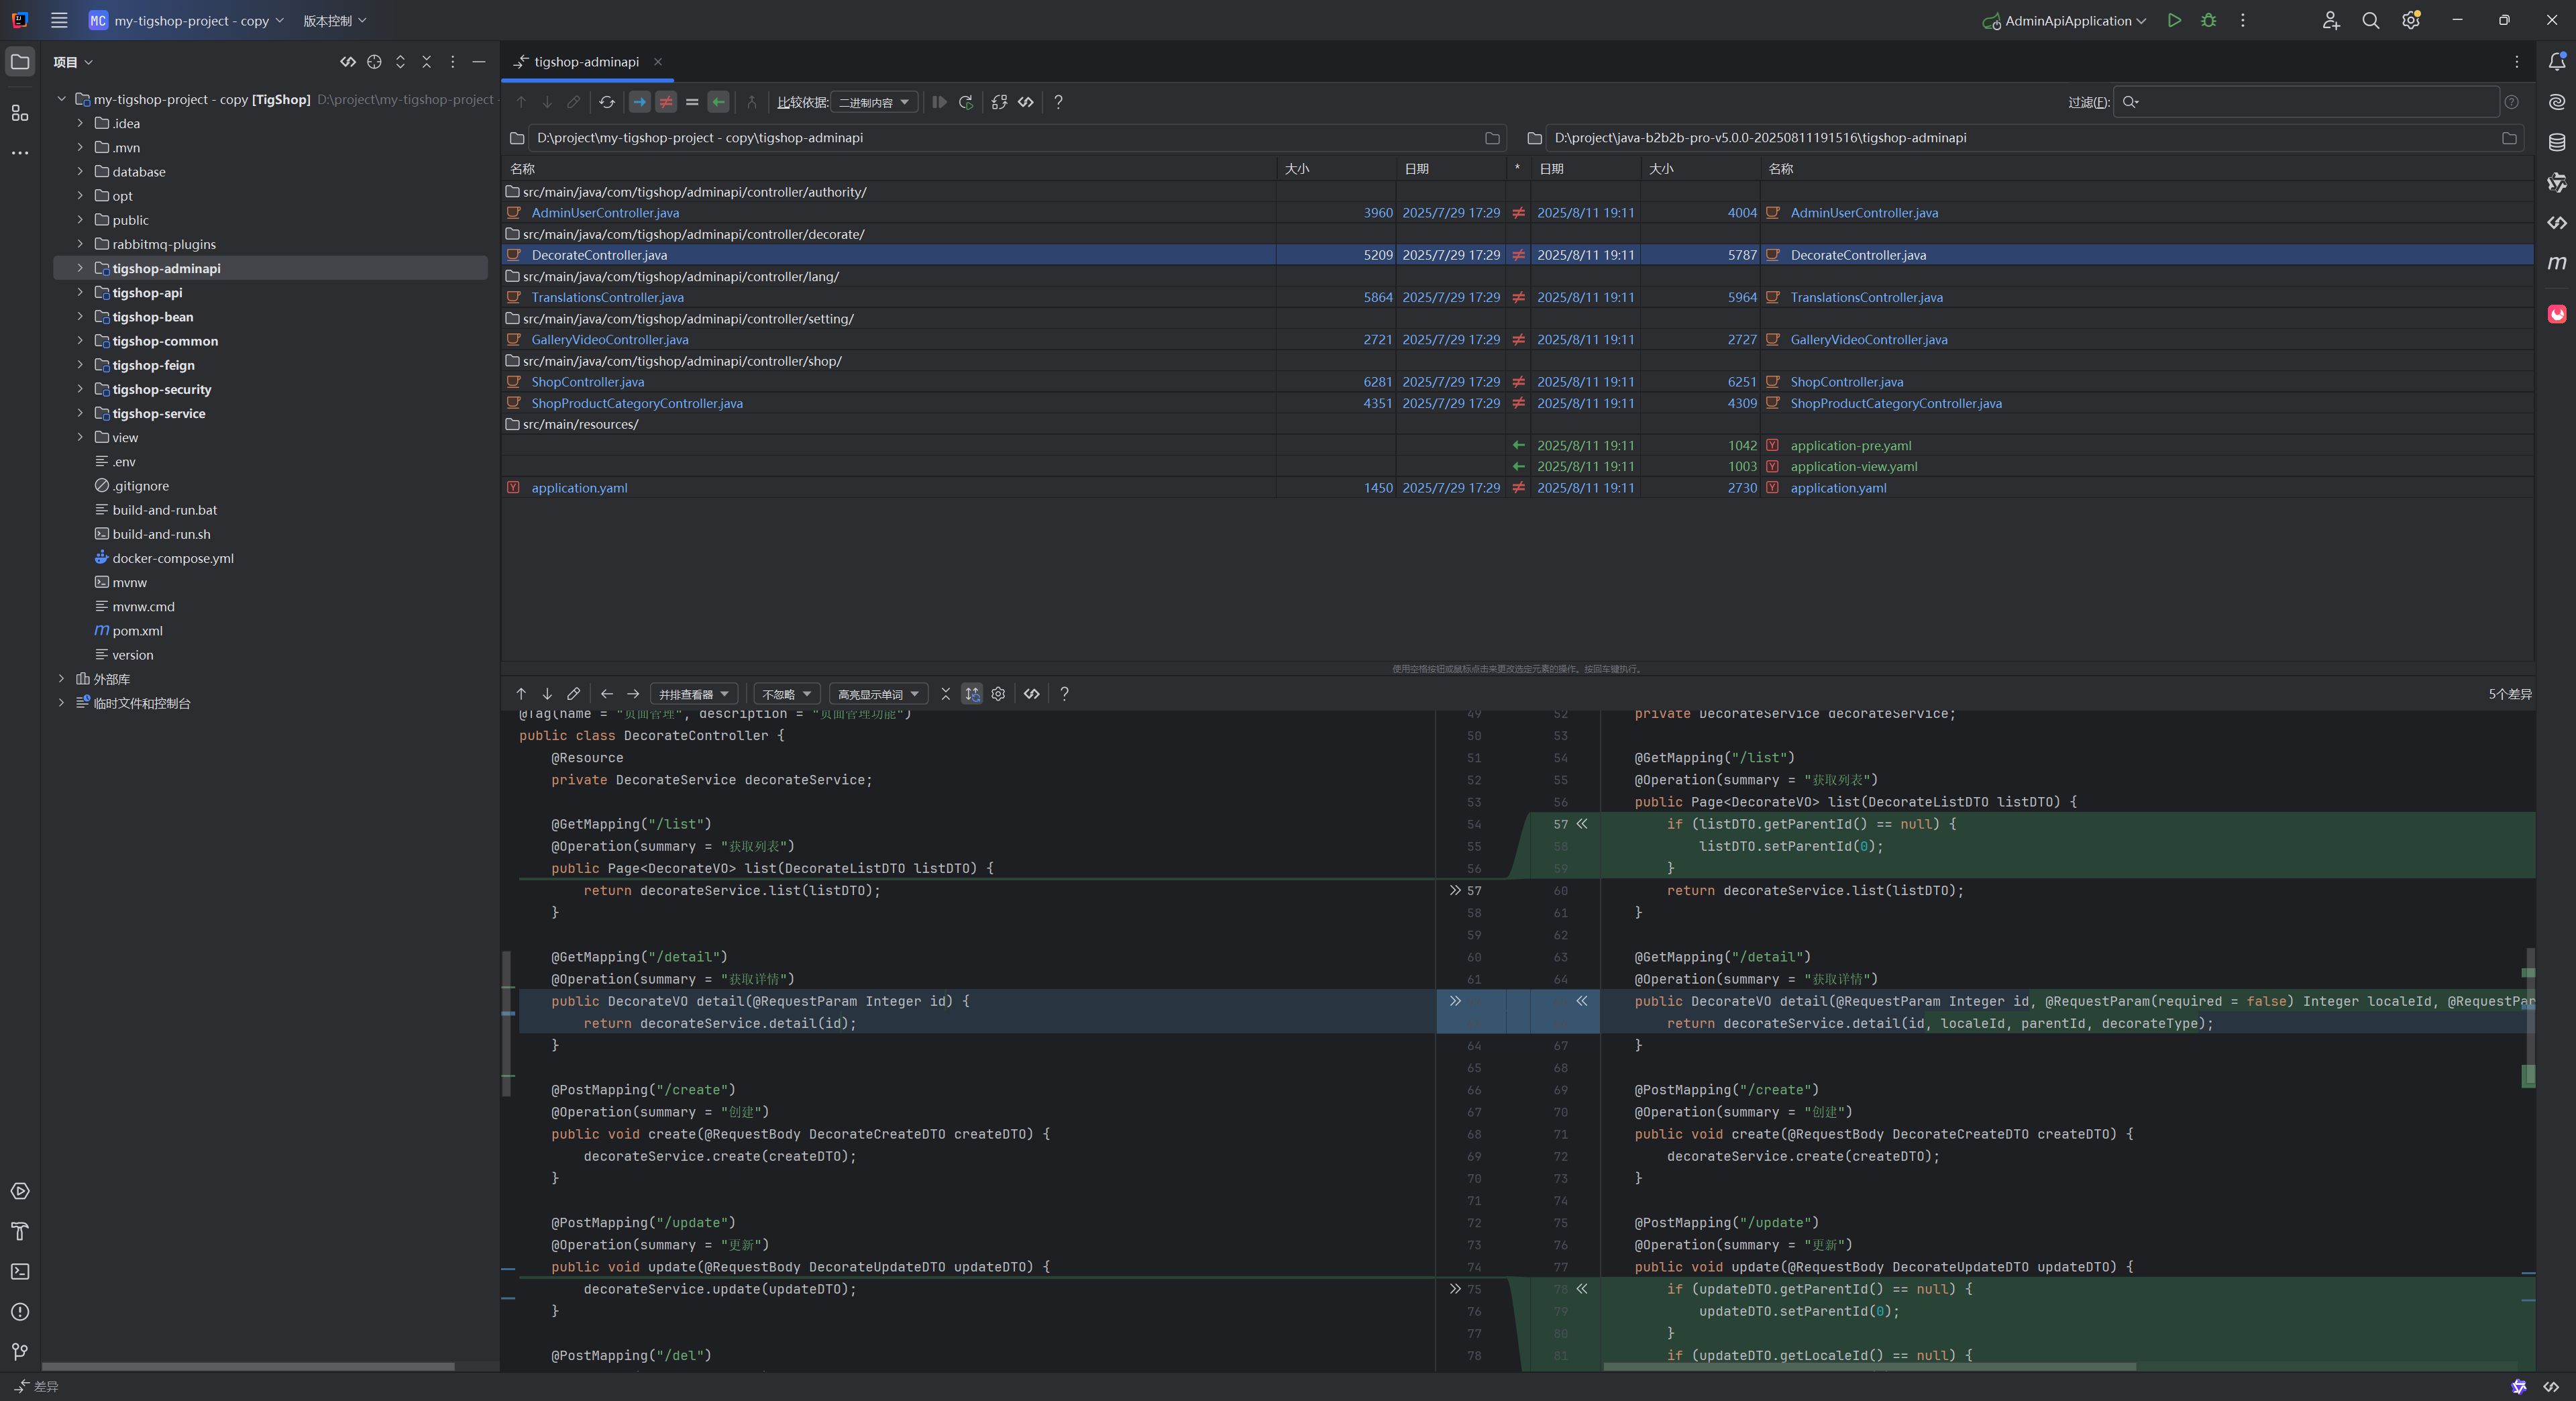Select TranslationsController.java on the left
This screenshot has width=2576, height=1401.
[608, 297]
